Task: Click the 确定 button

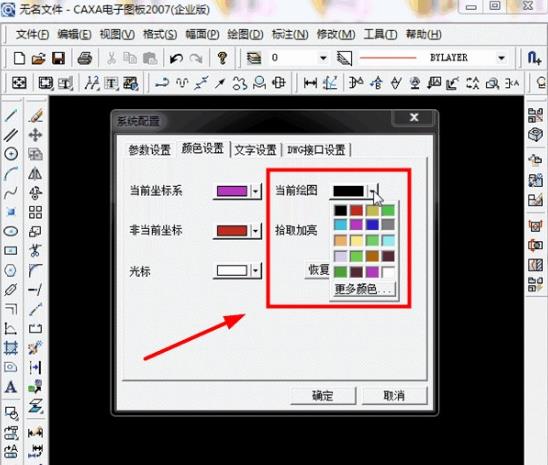Action: click(x=323, y=396)
